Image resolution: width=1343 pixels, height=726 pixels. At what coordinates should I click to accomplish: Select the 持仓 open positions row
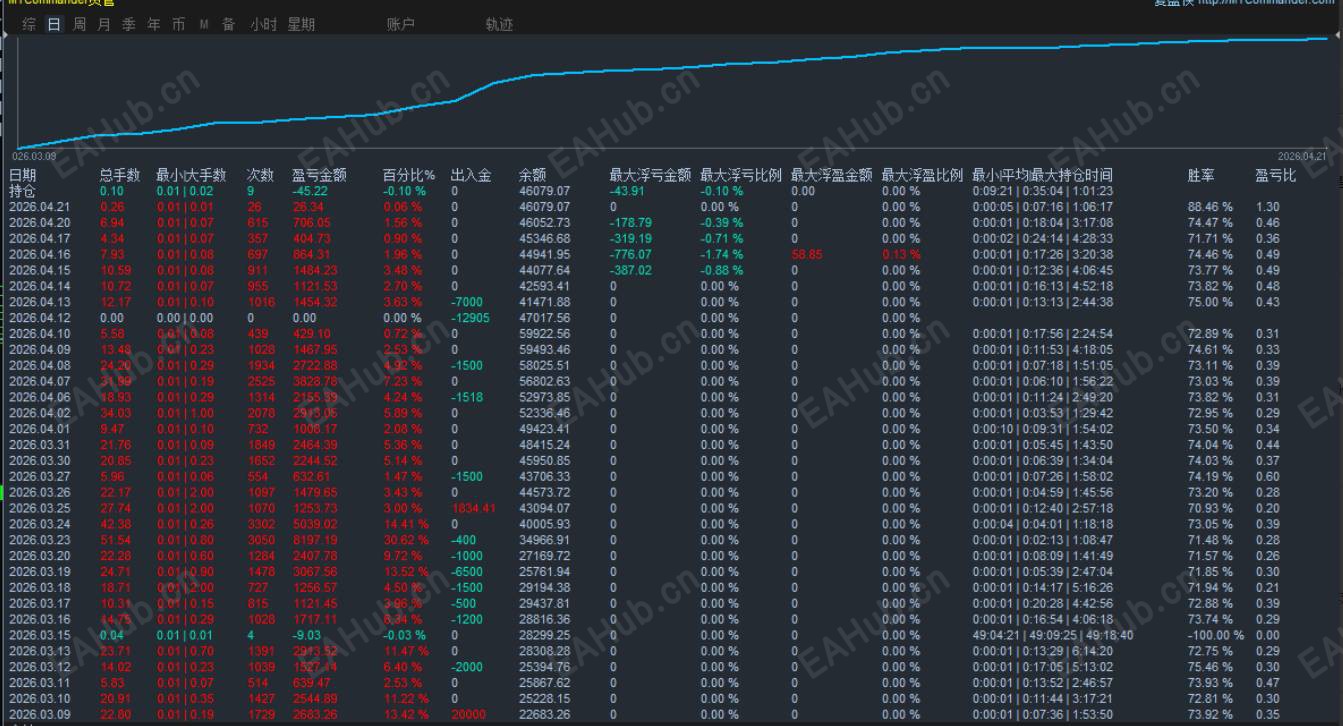pyautogui.click(x=671, y=191)
